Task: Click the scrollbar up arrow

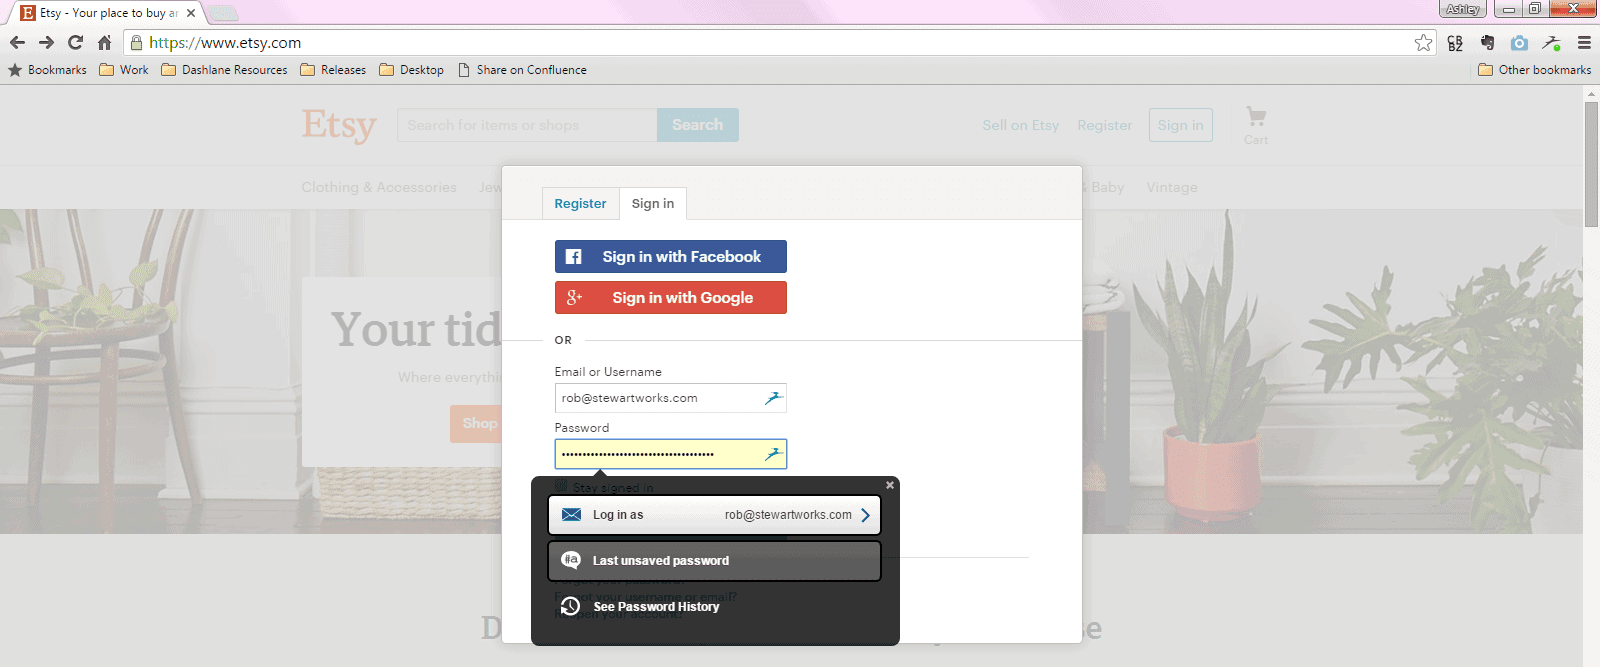Action: pyautogui.click(x=1591, y=94)
